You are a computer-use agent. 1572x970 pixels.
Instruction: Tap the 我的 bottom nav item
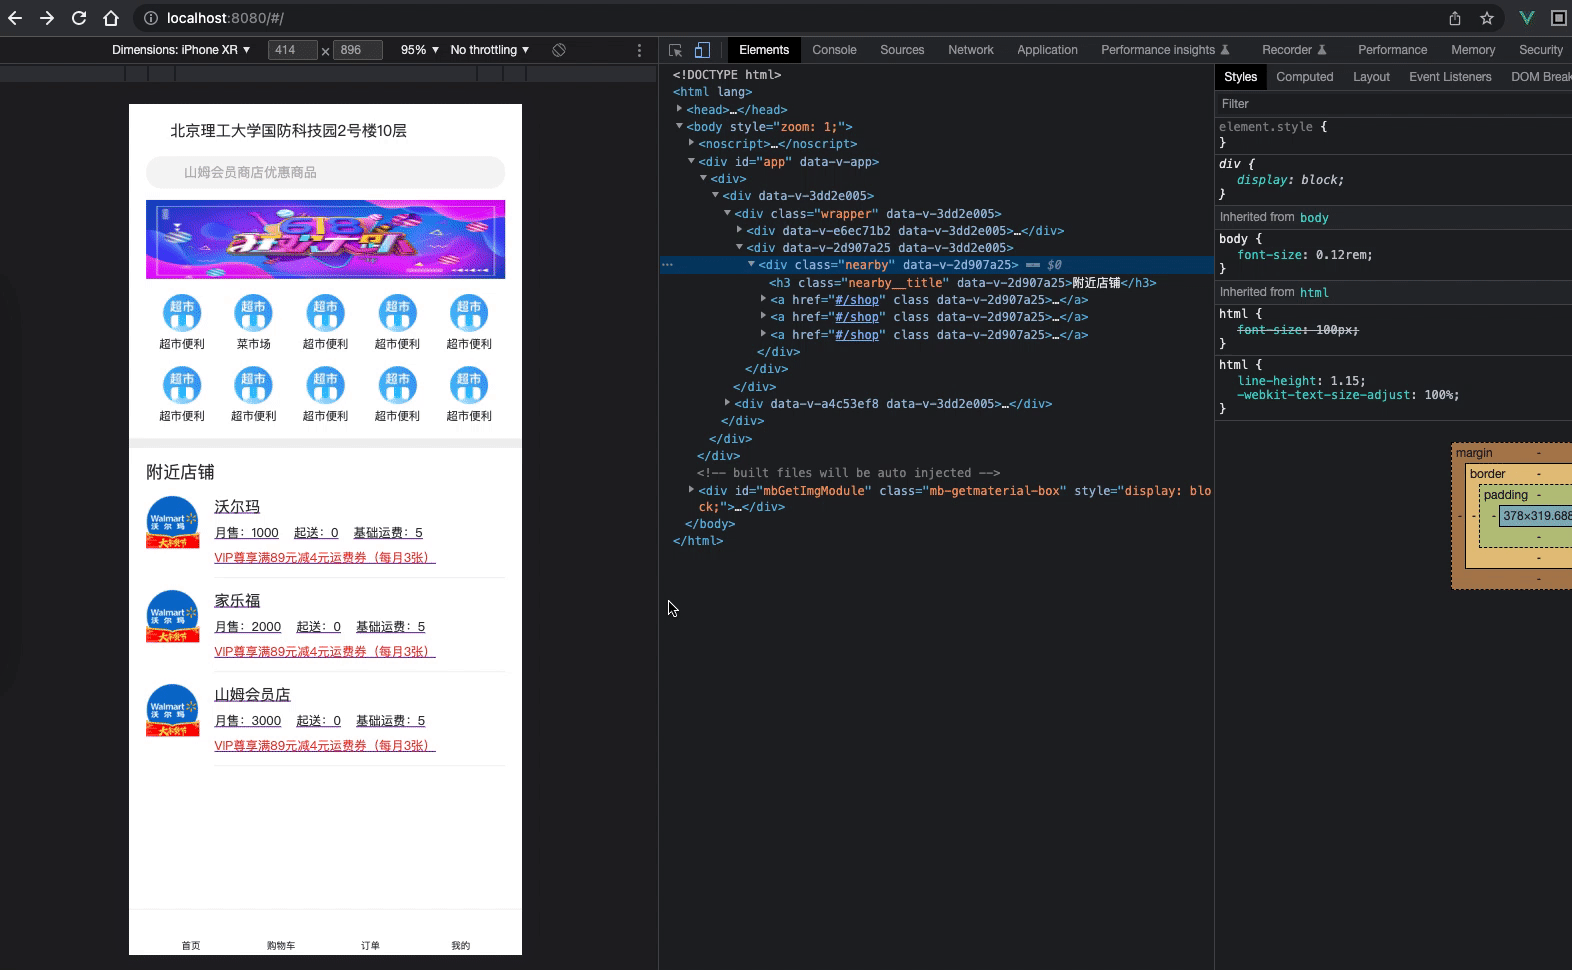click(x=460, y=945)
